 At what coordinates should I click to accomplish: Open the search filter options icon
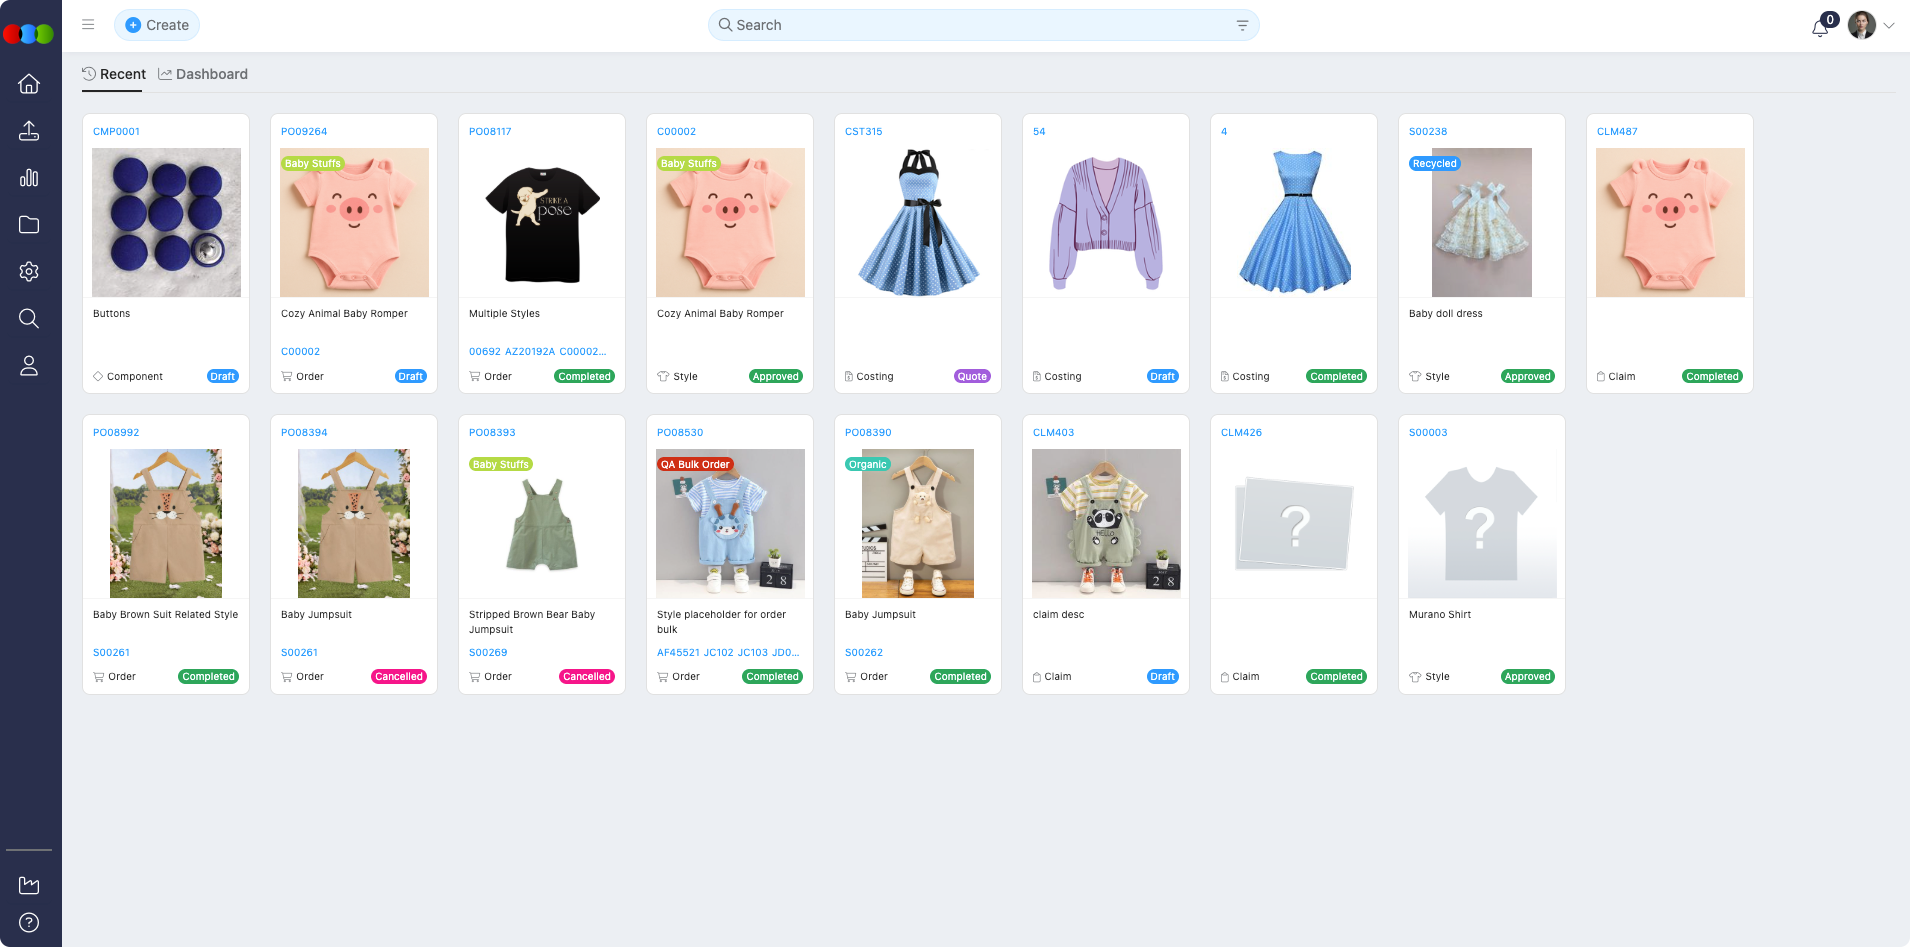(x=1242, y=26)
